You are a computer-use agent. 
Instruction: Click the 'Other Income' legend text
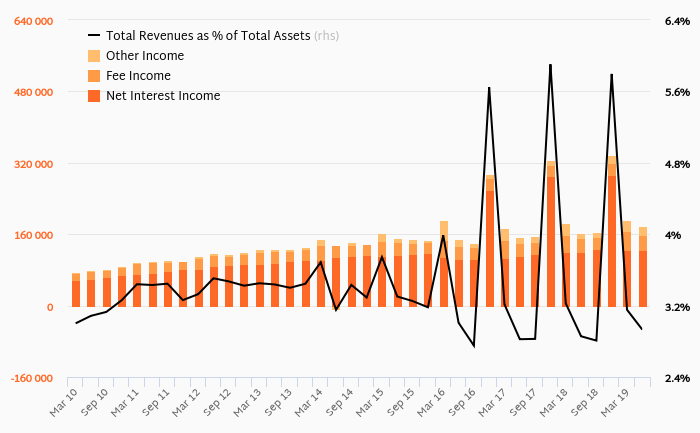144,56
